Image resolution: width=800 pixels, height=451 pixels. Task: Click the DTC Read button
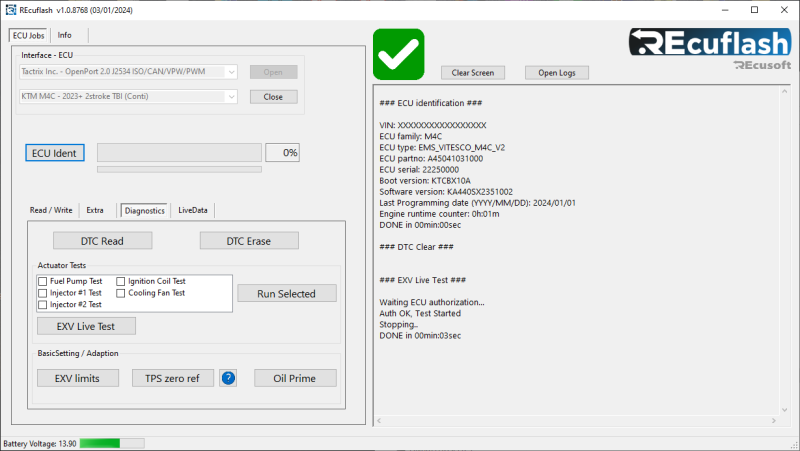pyautogui.click(x=103, y=241)
